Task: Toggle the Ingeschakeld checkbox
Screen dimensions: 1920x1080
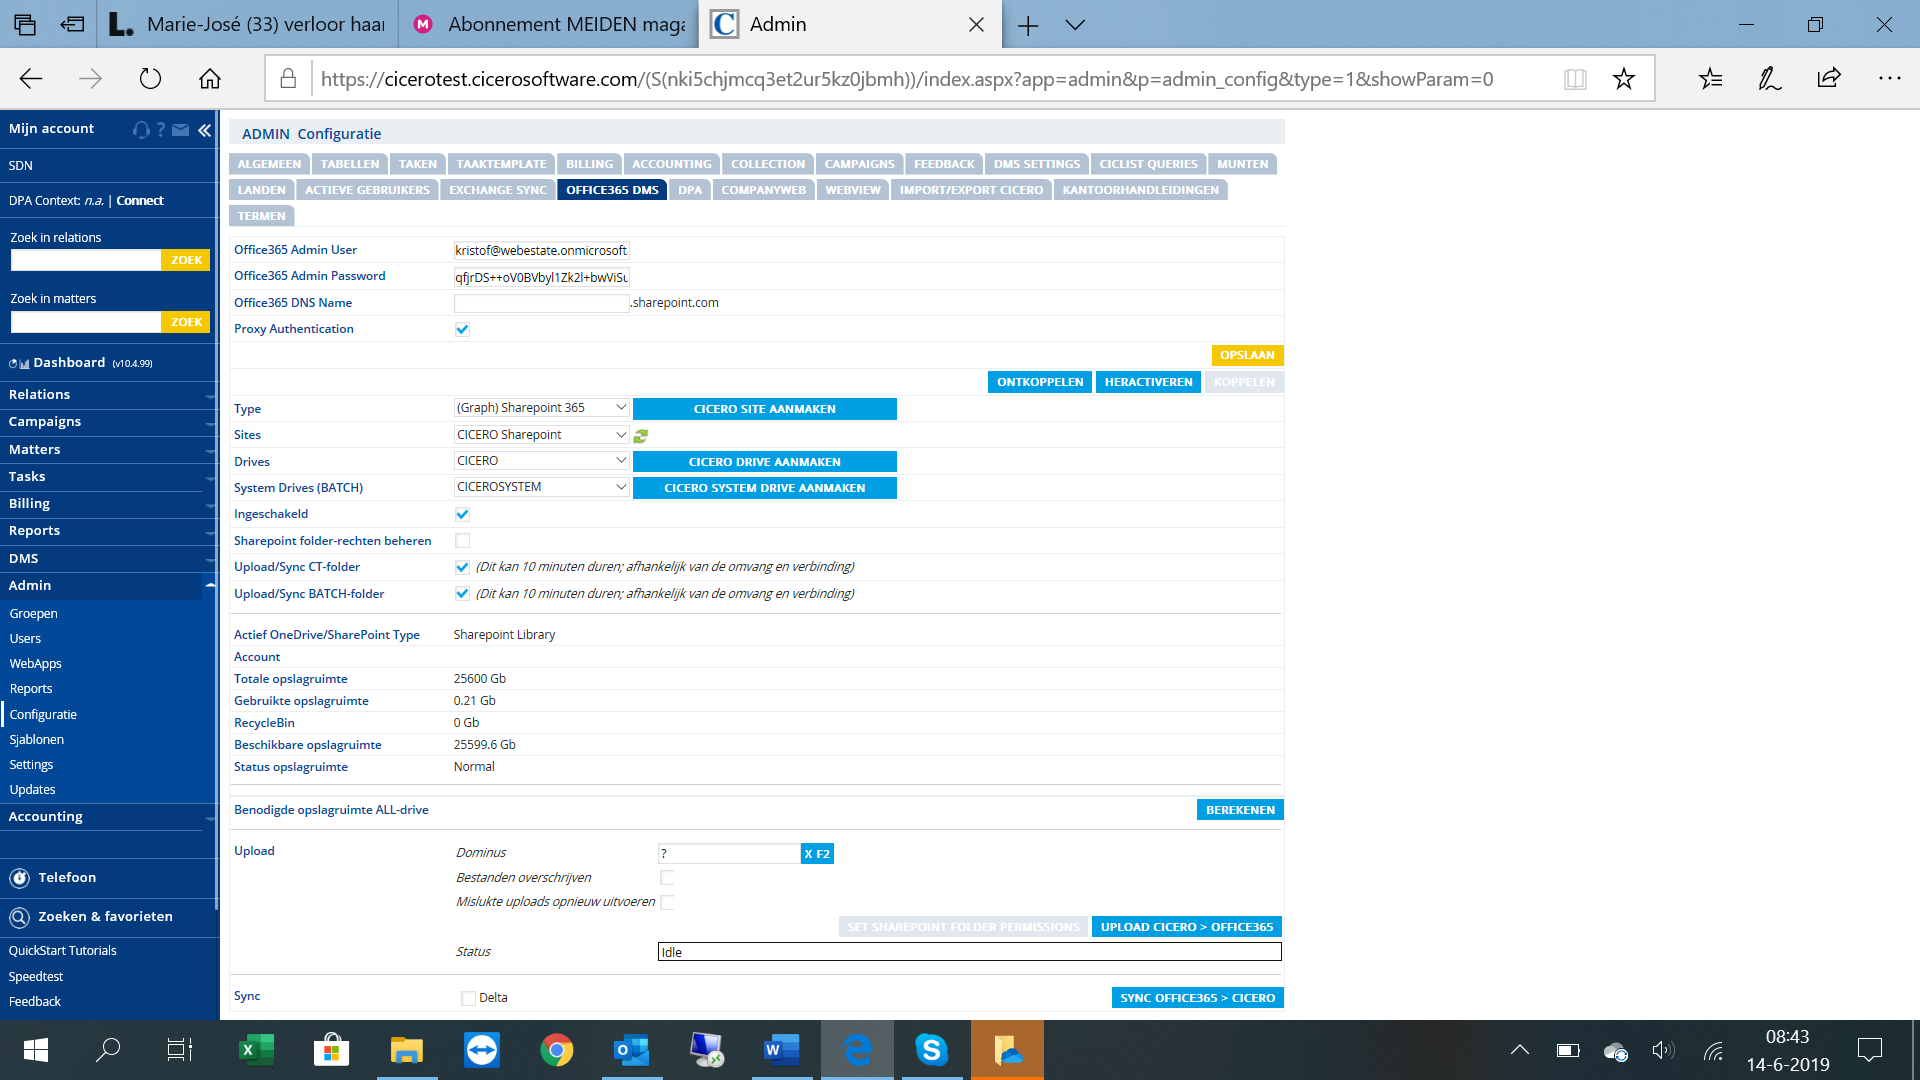Action: point(462,514)
